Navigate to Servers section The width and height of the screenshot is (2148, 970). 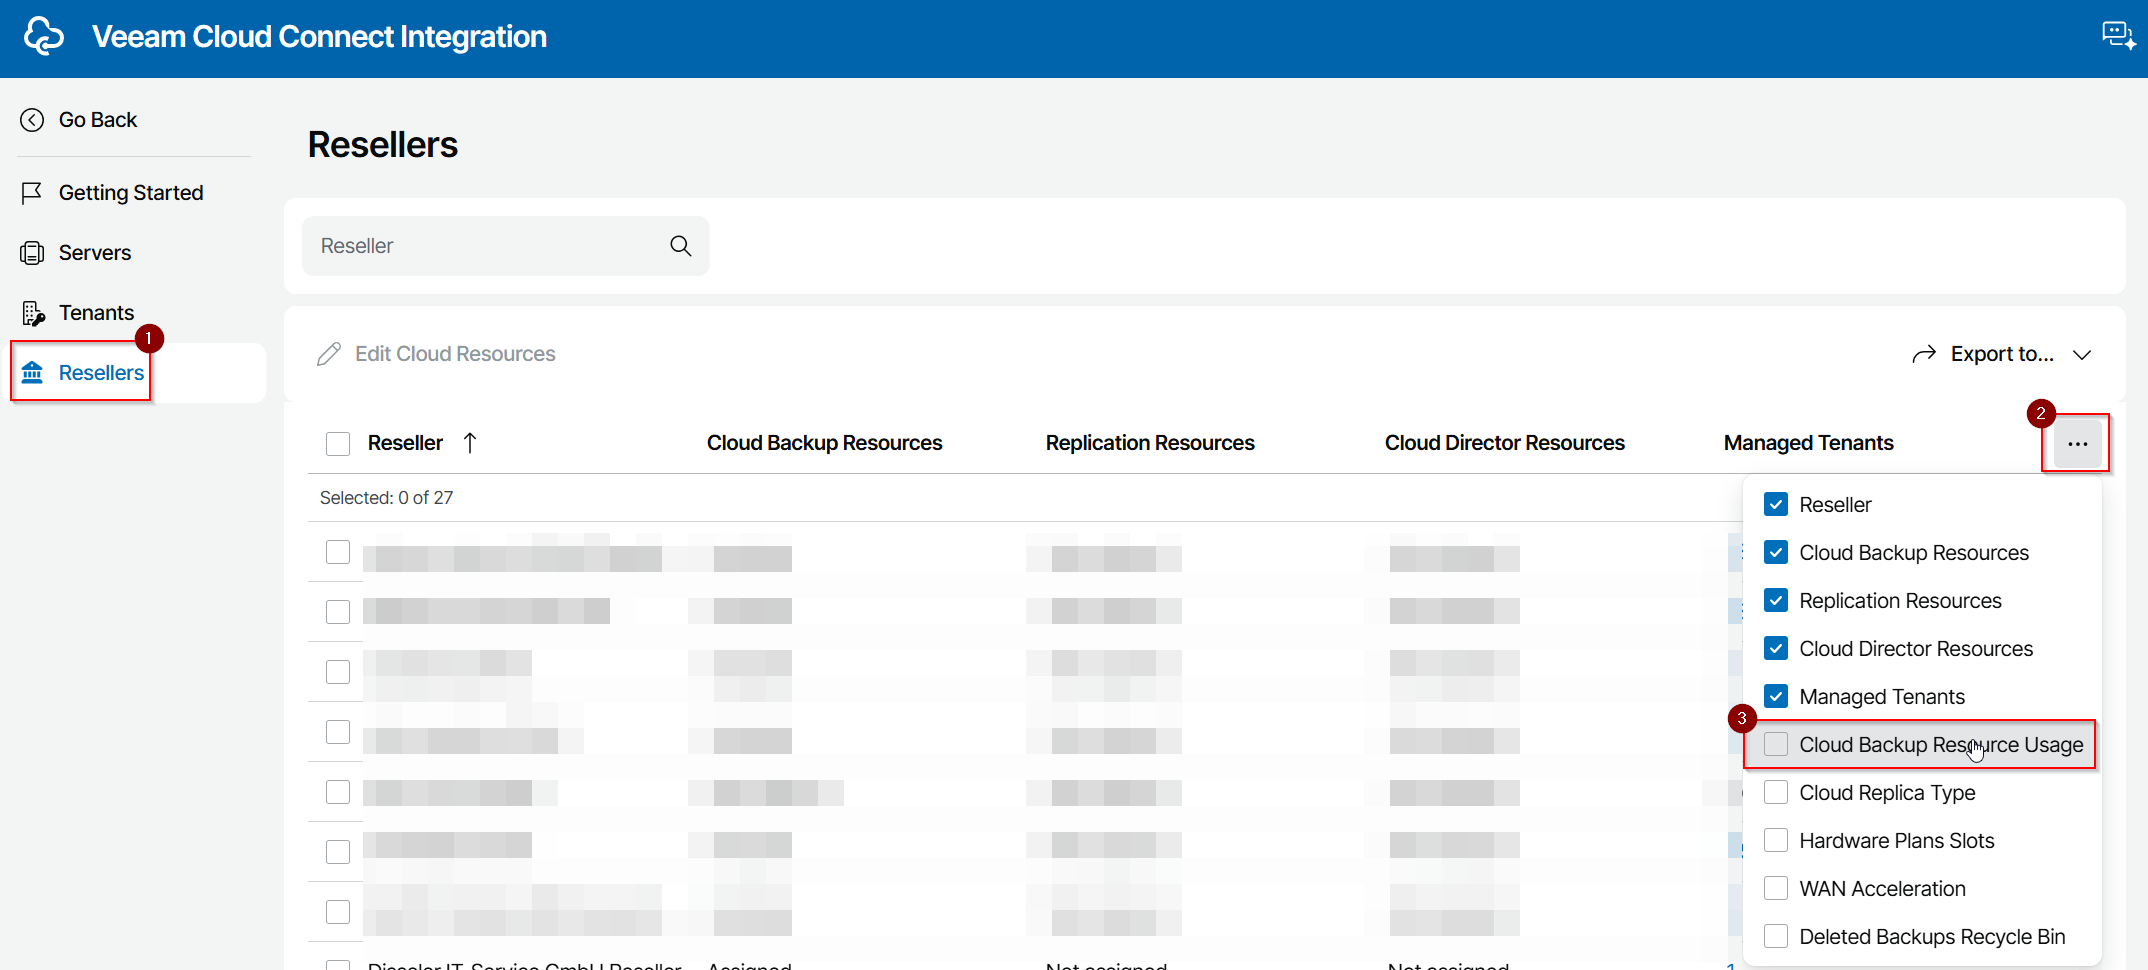pyautogui.click(x=95, y=253)
